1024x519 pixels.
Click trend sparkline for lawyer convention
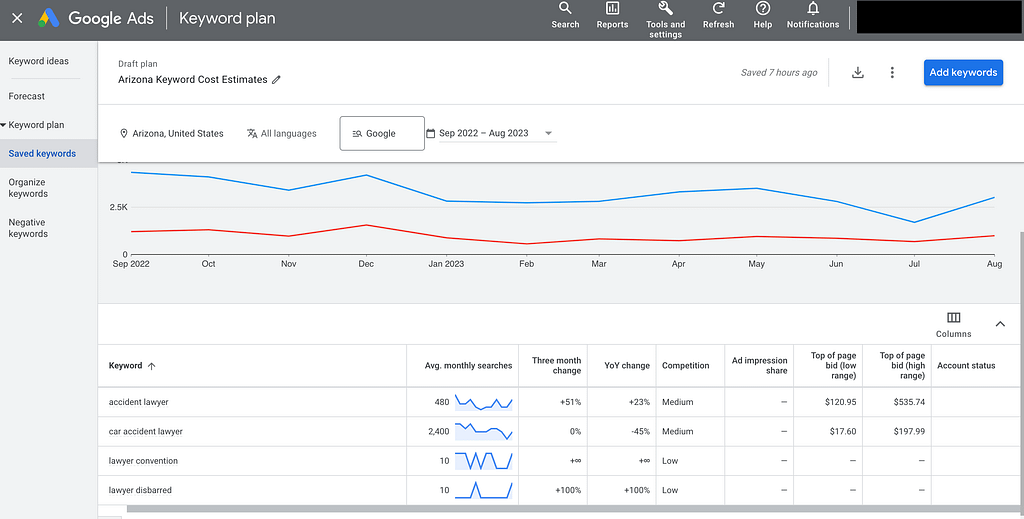point(483,461)
